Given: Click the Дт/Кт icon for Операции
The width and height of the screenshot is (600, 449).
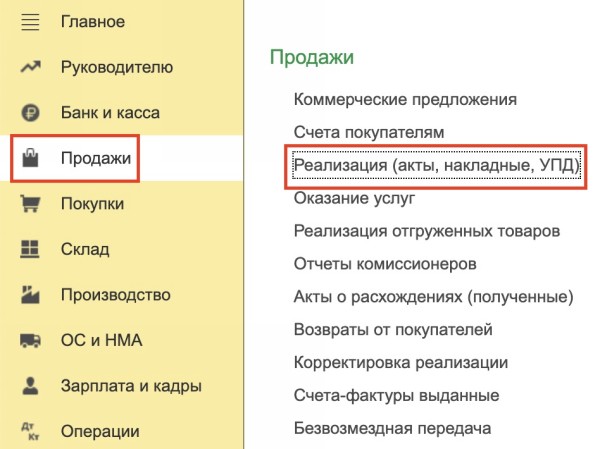Looking at the screenshot, I should coord(30,431).
